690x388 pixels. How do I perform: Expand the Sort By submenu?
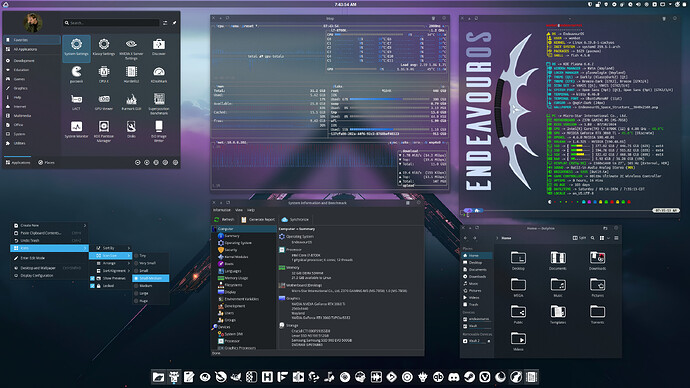pyautogui.click(x=110, y=248)
